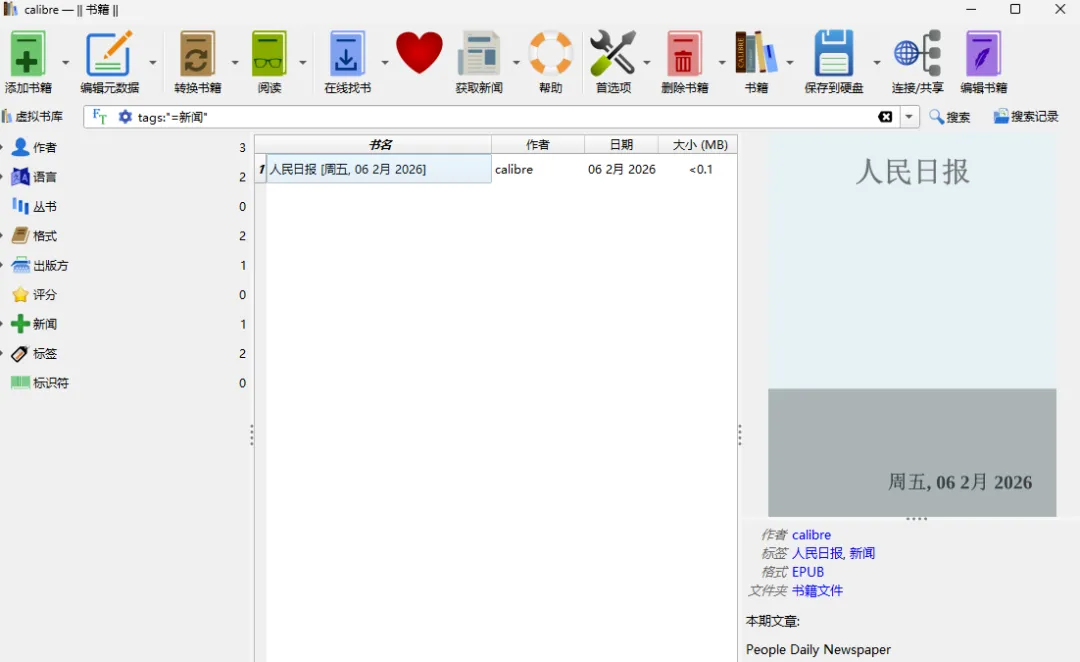Click in the tags search input field

pos(503,117)
